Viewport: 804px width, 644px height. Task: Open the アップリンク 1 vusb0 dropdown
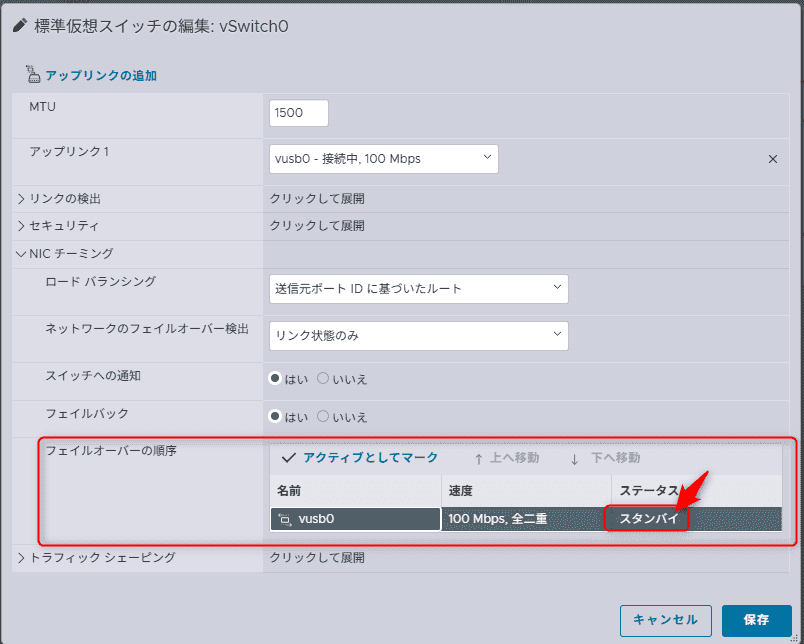[384, 159]
